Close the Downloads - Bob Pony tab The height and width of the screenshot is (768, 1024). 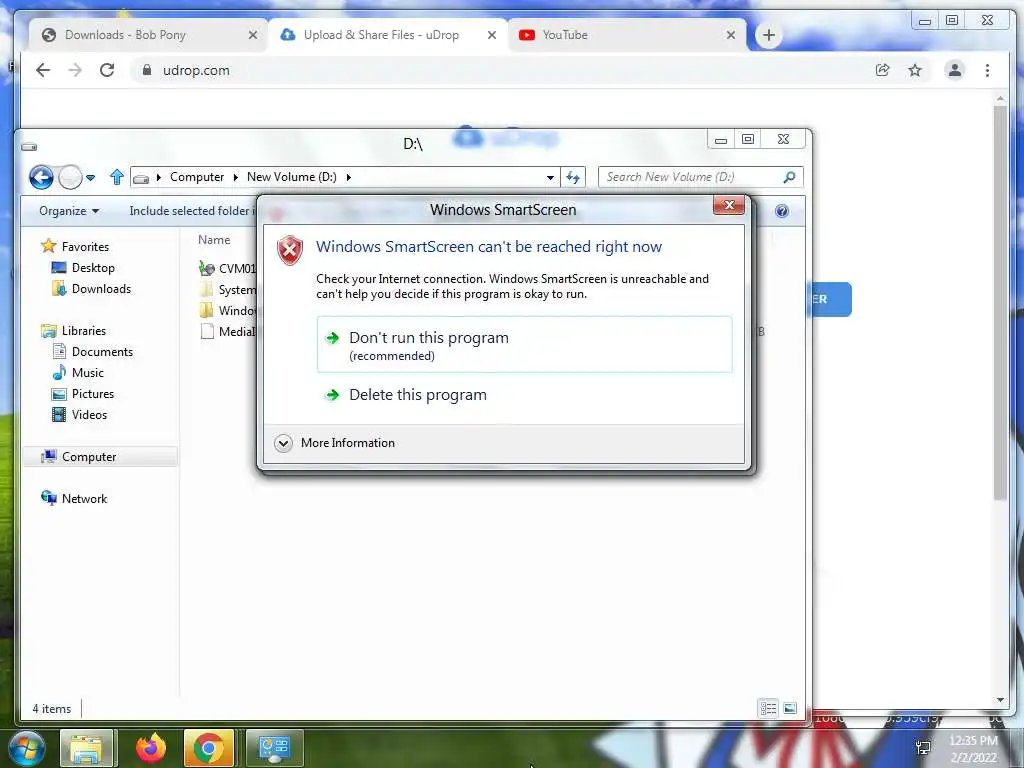point(253,35)
